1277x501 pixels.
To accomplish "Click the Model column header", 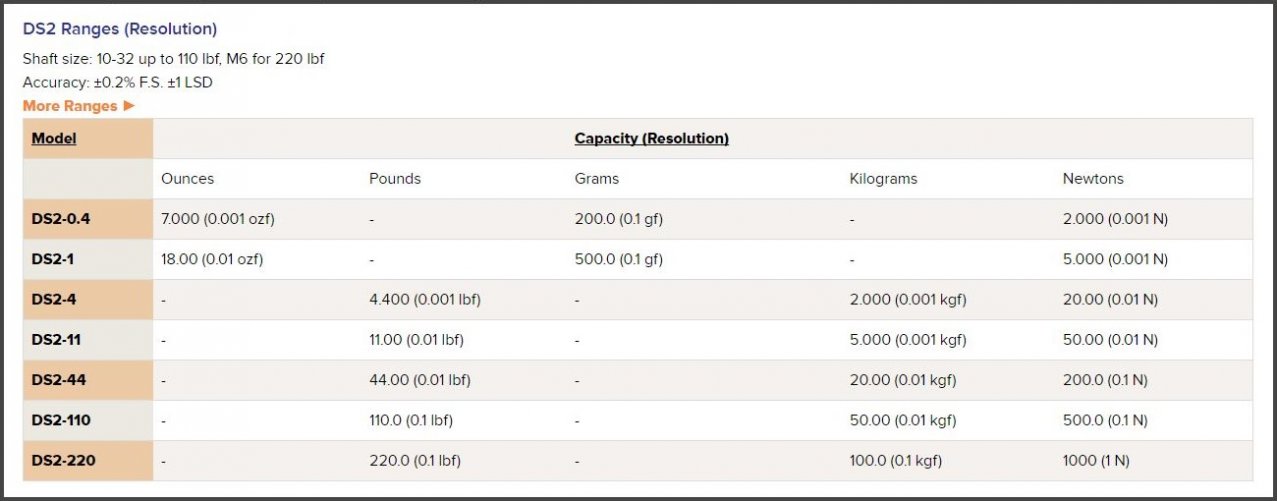I will pyautogui.click(x=54, y=139).
